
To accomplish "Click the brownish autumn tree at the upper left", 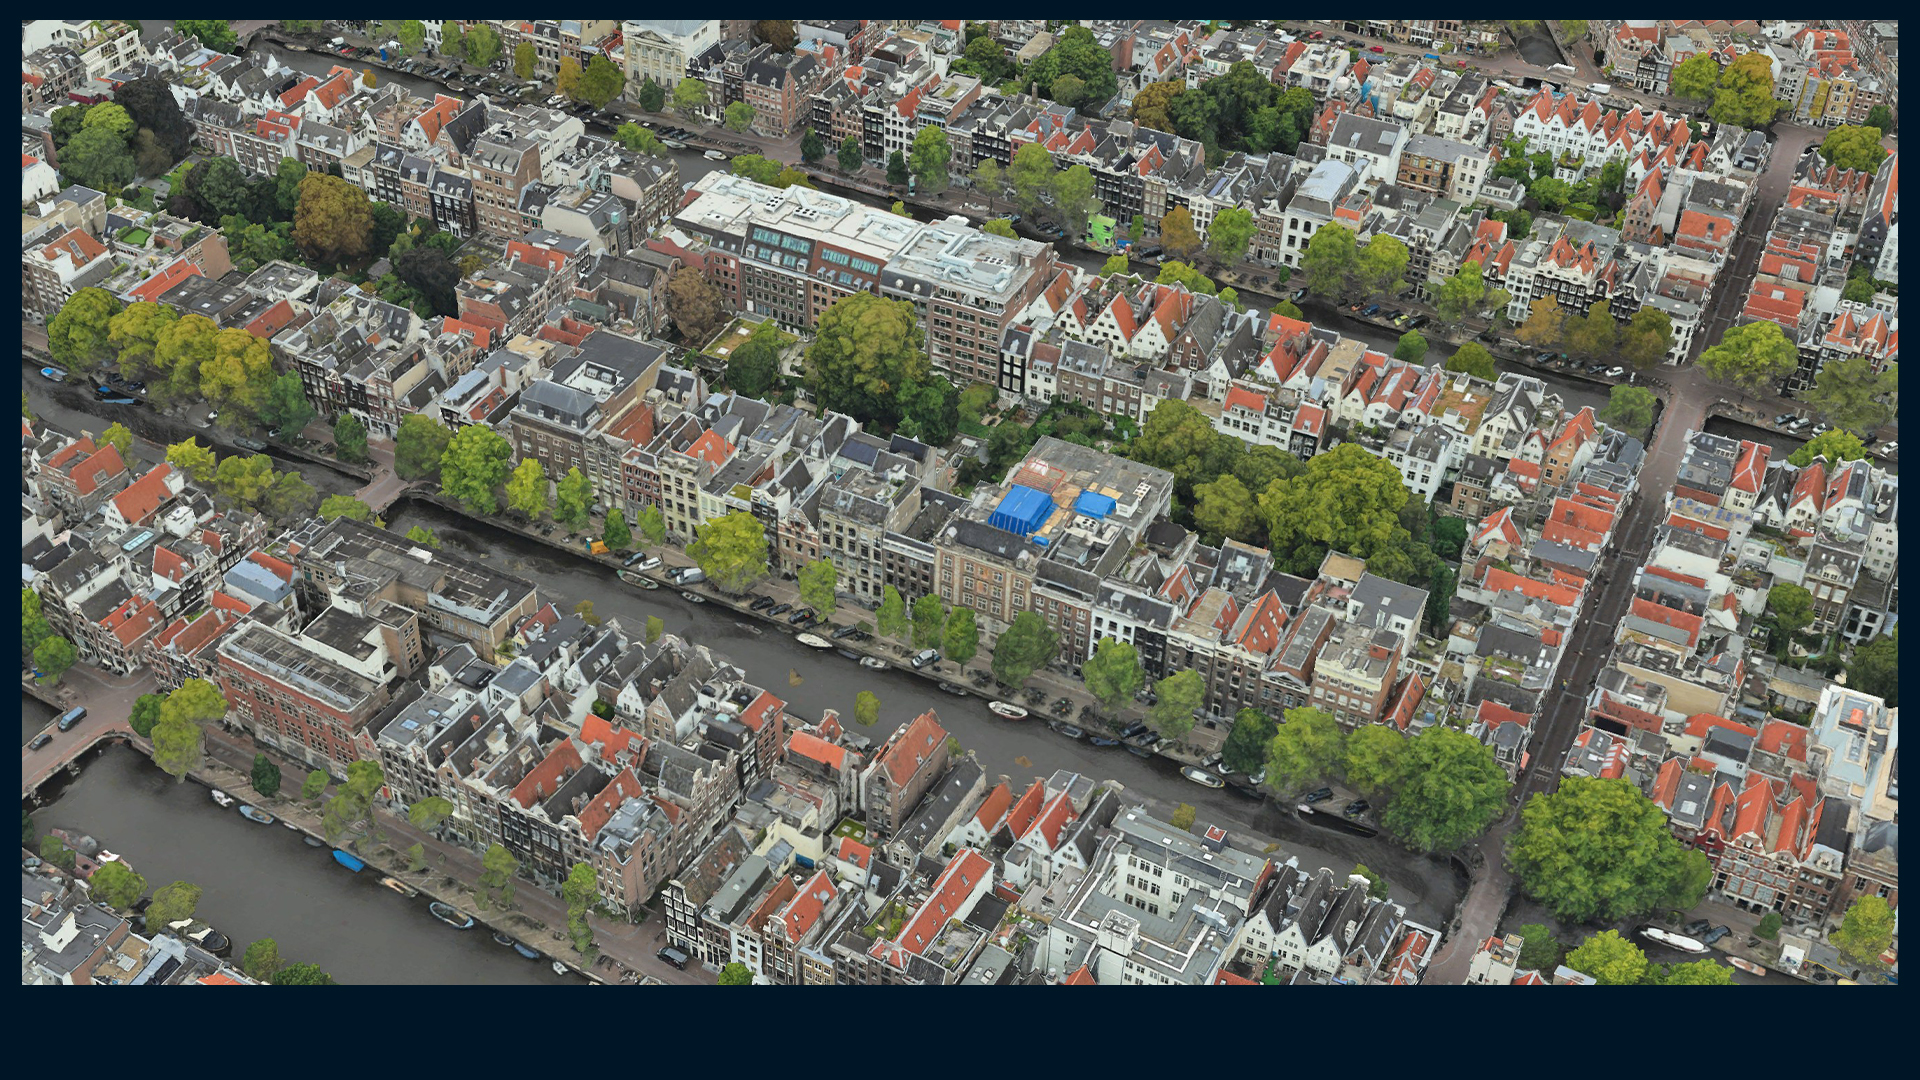I will point(332,215).
